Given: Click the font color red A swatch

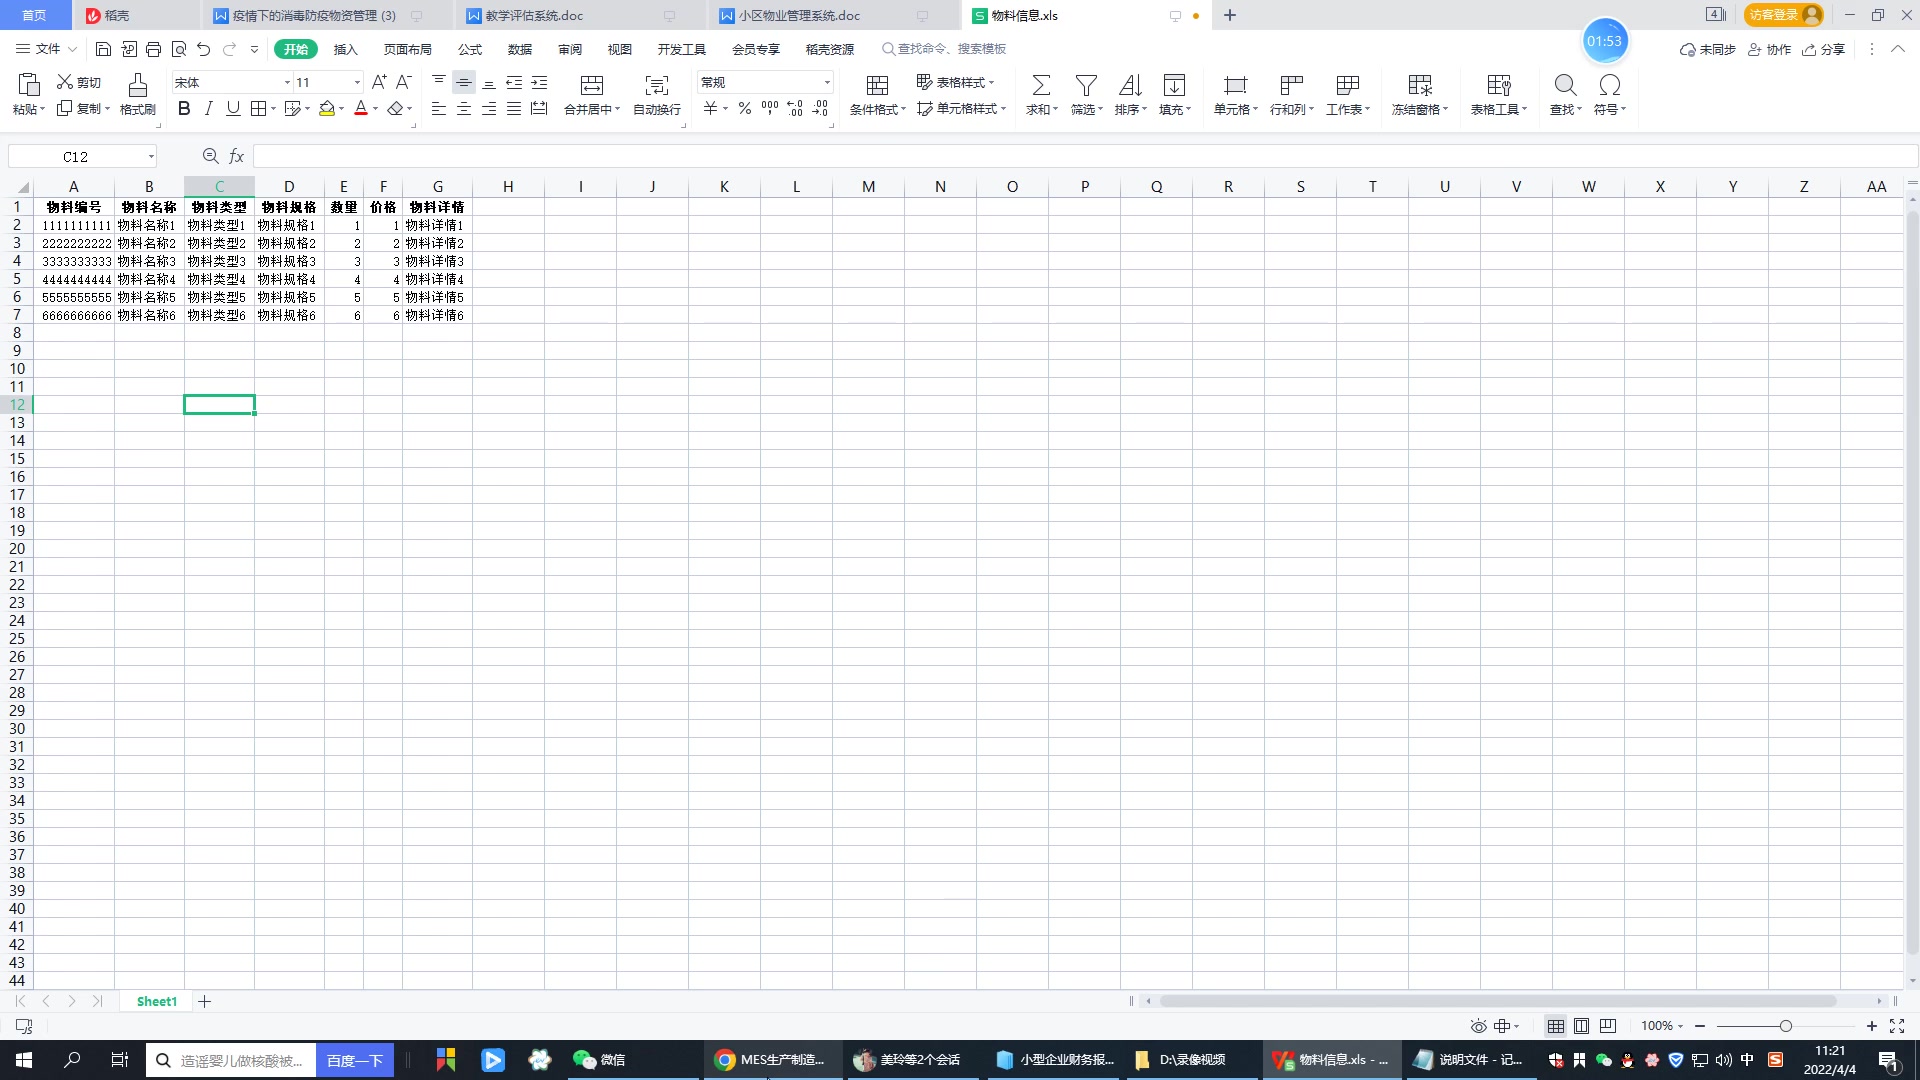Looking at the screenshot, I should click(361, 109).
